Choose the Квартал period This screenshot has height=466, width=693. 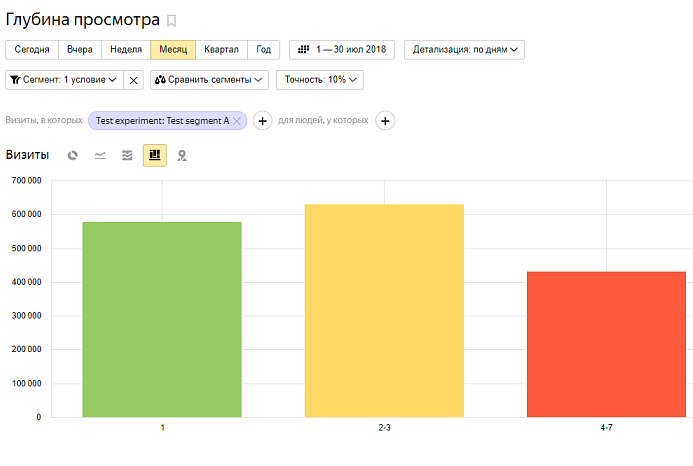pos(221,49)
